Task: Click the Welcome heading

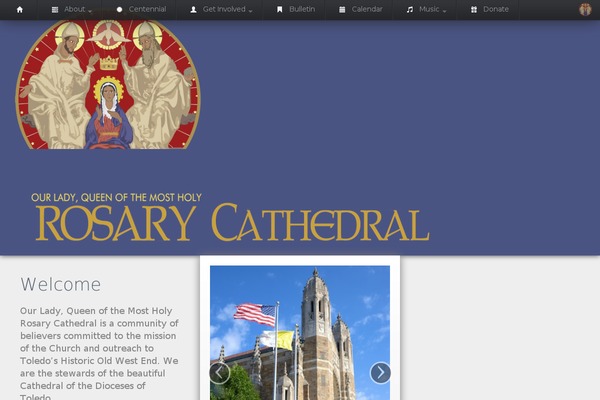Action: [x=60, y=284]
